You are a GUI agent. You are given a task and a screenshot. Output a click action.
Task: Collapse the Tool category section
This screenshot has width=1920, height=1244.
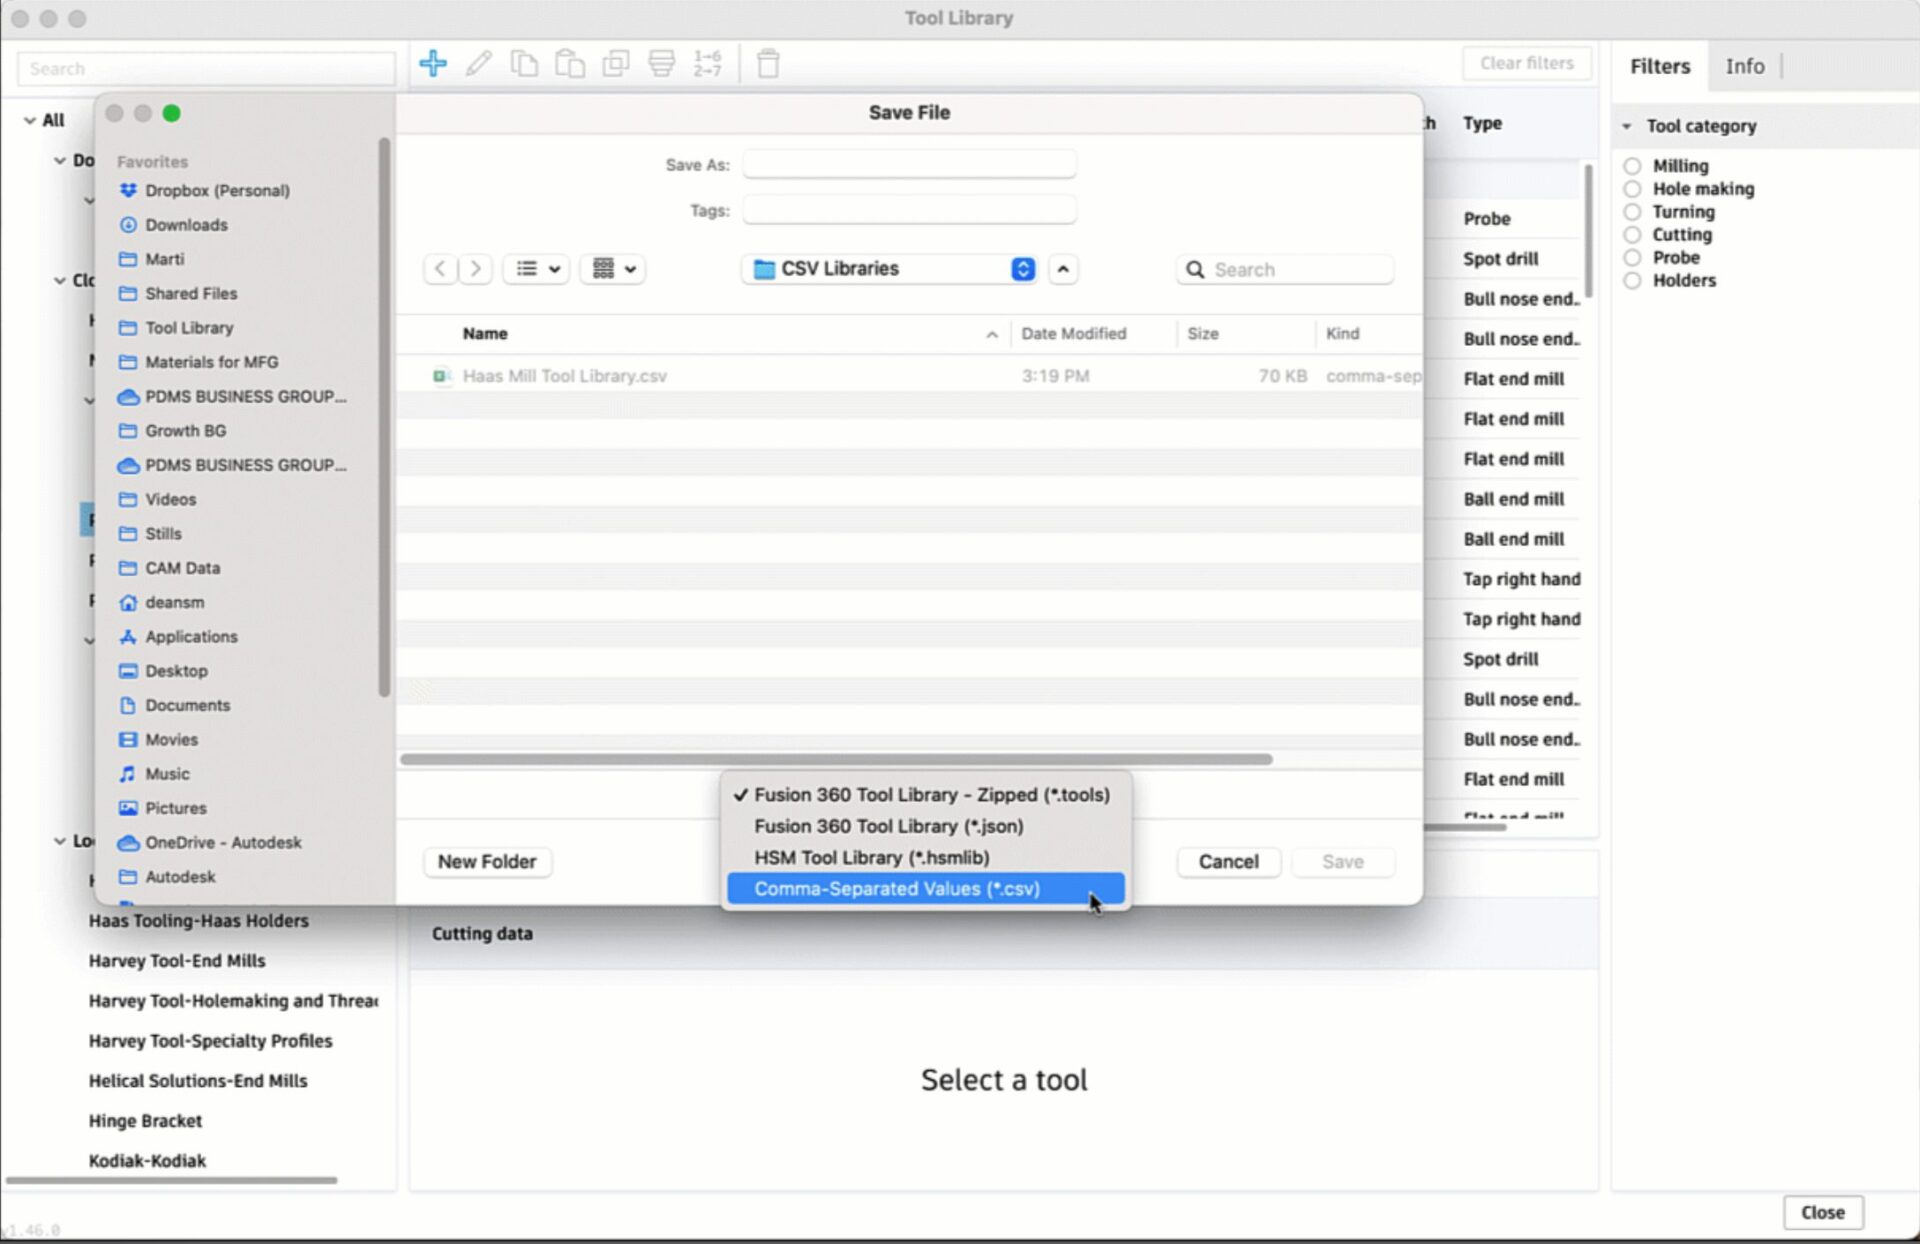1627,126
